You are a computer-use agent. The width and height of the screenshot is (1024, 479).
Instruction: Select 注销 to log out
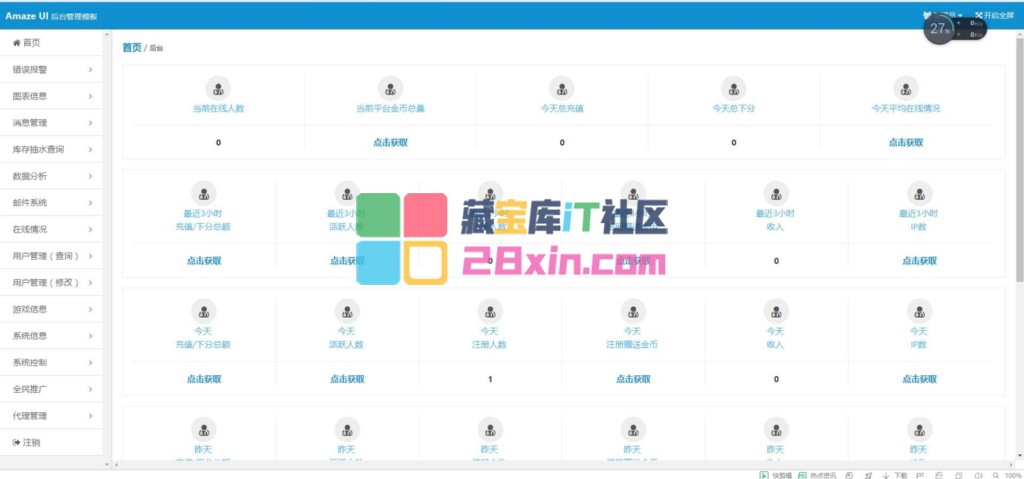(51, 442)
